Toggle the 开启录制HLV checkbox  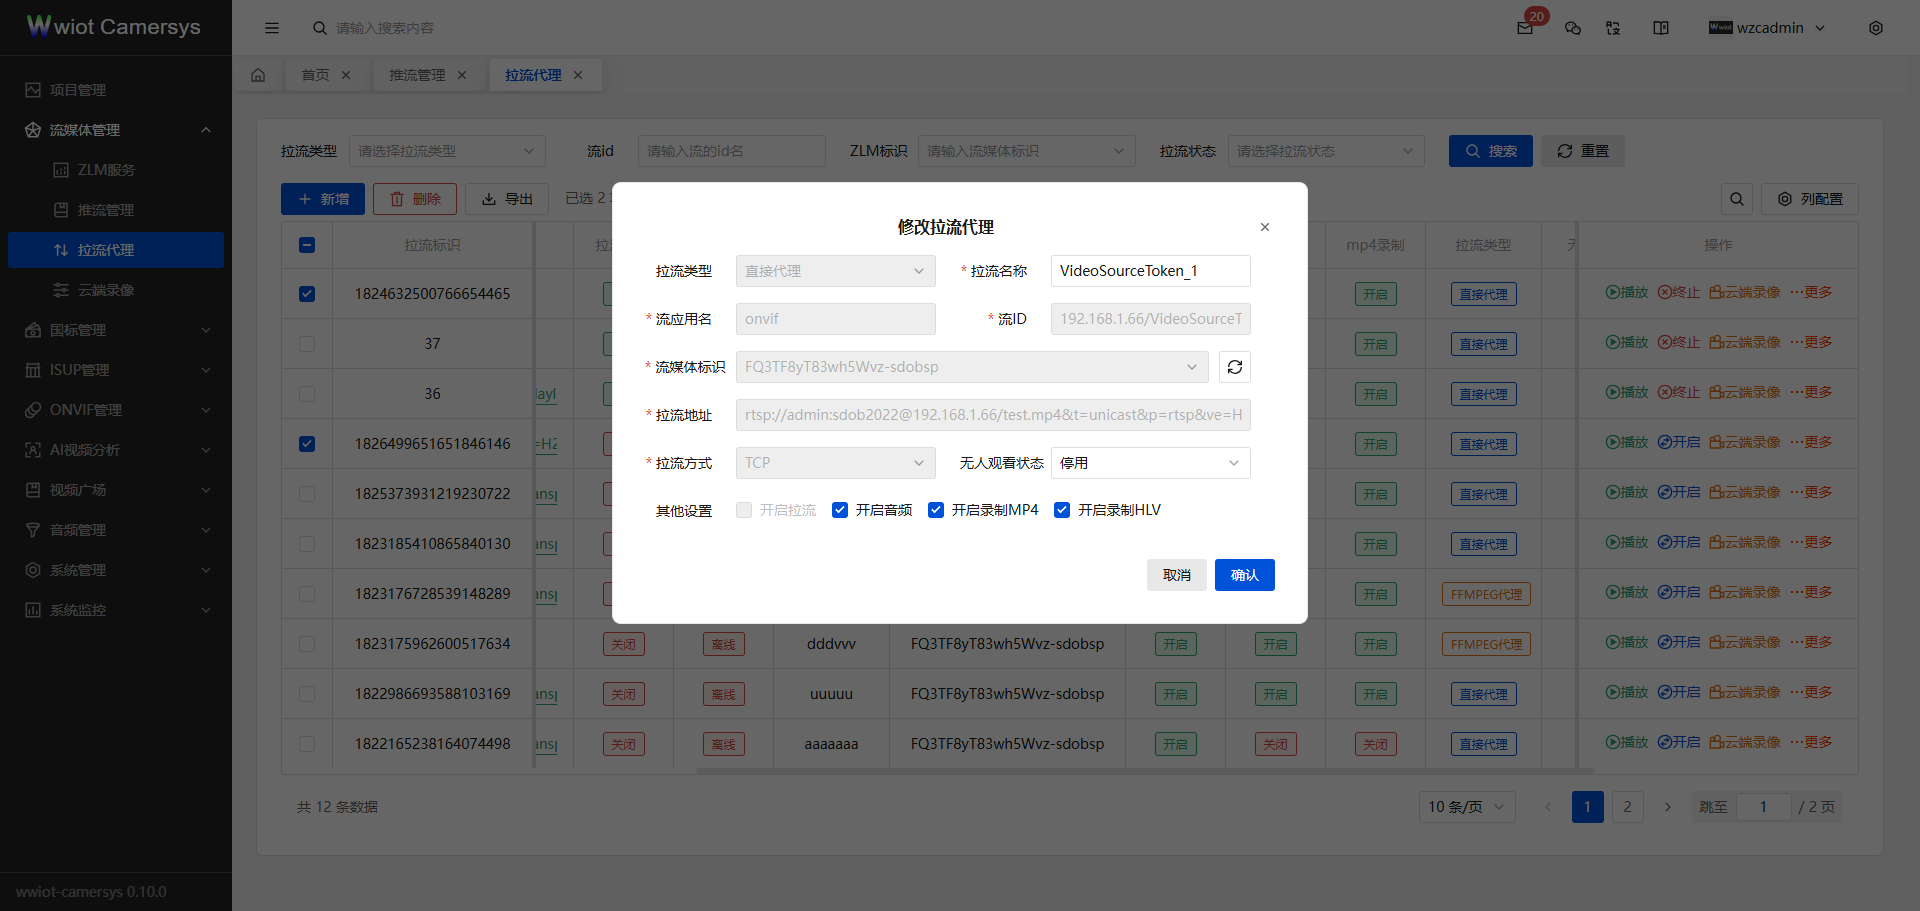1062,510
